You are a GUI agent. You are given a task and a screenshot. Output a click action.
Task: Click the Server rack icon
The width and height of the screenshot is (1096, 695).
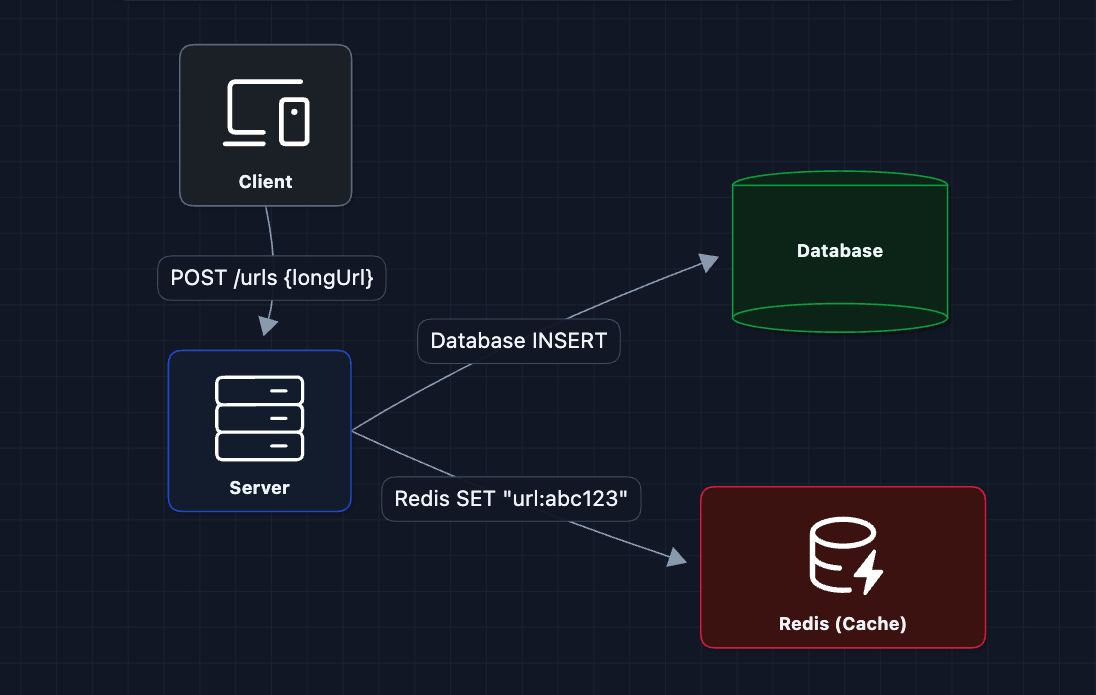(260, 418)
